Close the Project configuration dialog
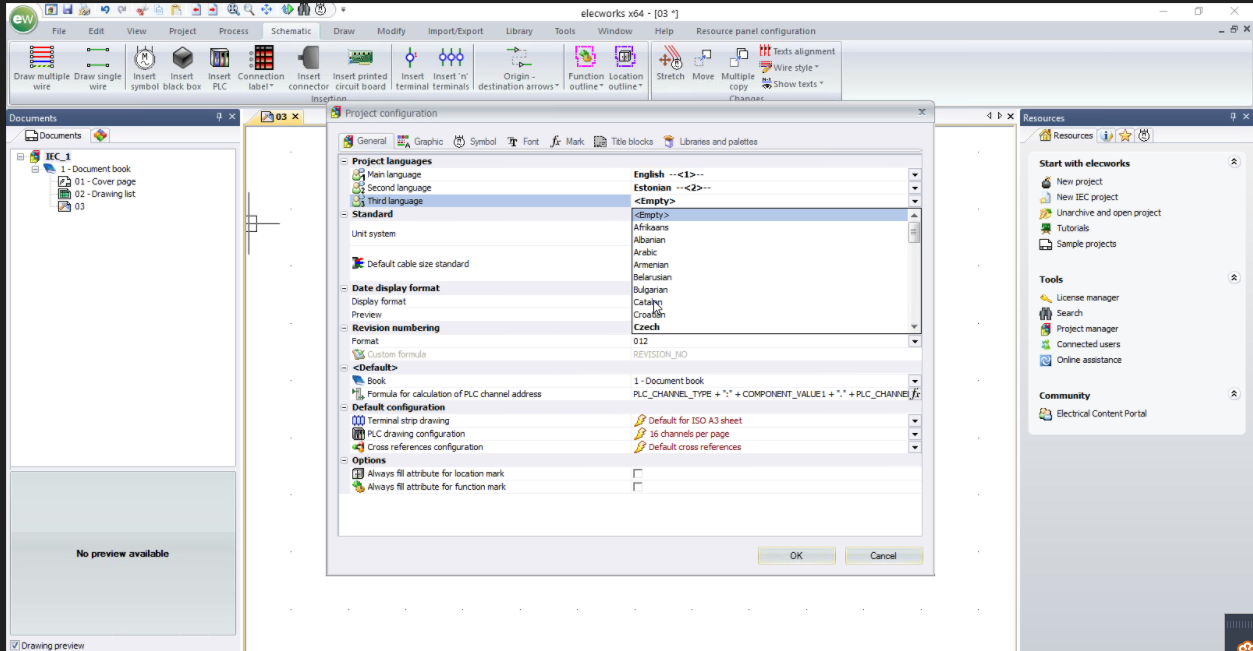 pyautogui.click(x=922, y=112)
